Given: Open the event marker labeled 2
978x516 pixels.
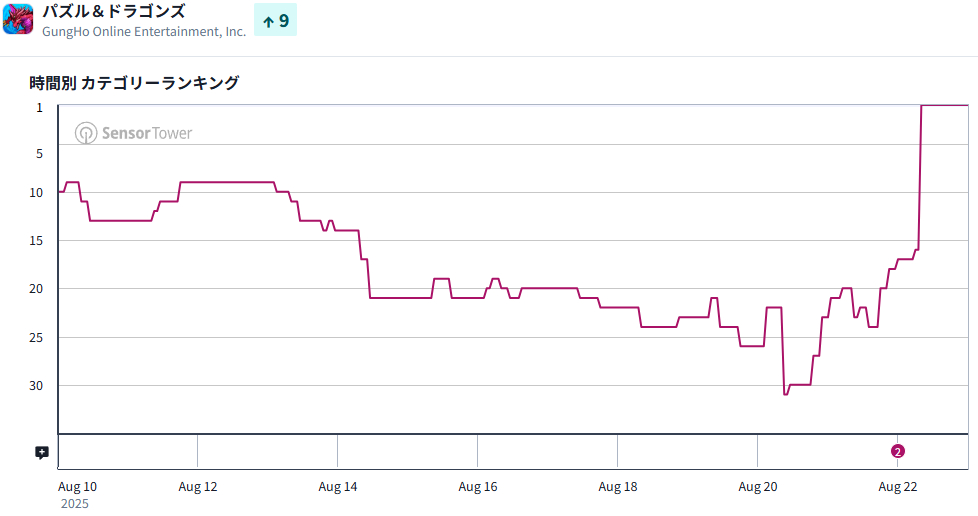Looking at the screenshot, I should tap(898, 451).
